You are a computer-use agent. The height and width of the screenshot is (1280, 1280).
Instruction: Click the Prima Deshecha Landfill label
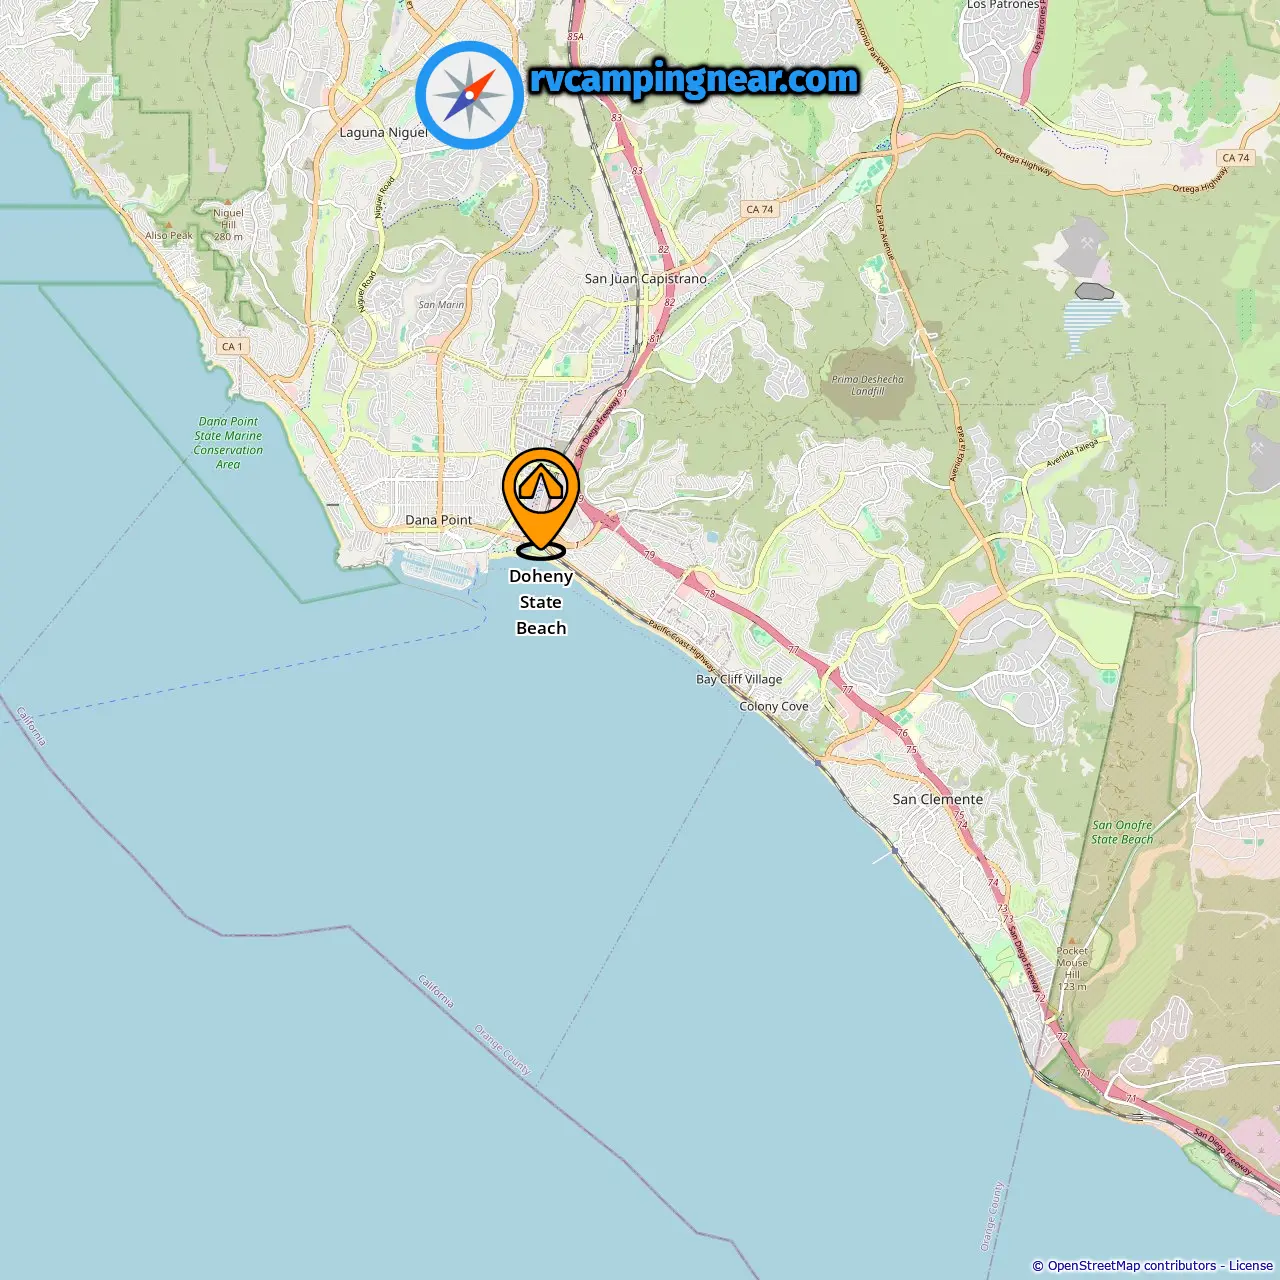pos(867,385)
